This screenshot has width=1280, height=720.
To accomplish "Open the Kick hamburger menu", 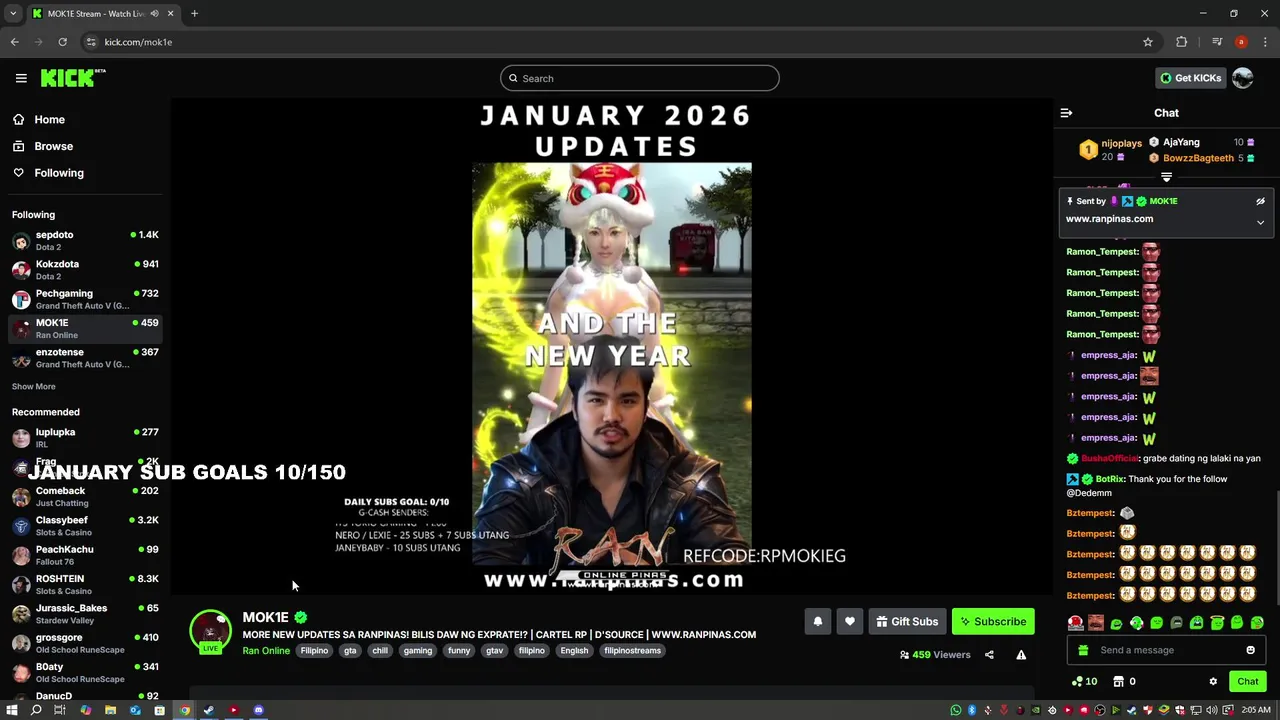I will (21, 78).
